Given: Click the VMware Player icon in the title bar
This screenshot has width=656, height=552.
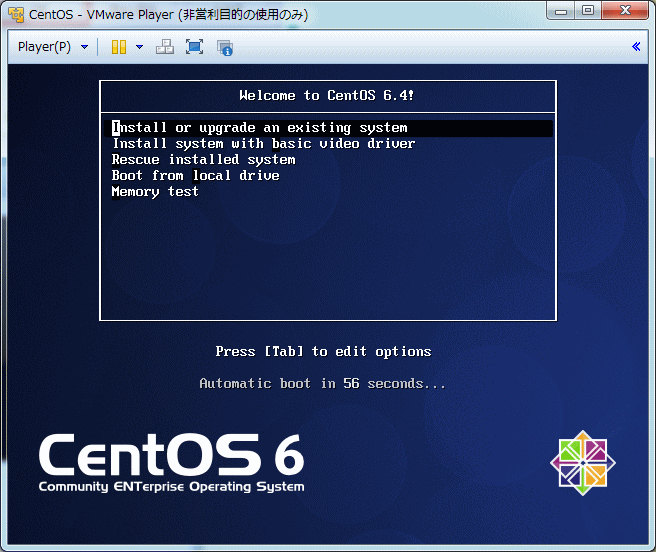Looking at the screenshot, I should coord(16,14).
